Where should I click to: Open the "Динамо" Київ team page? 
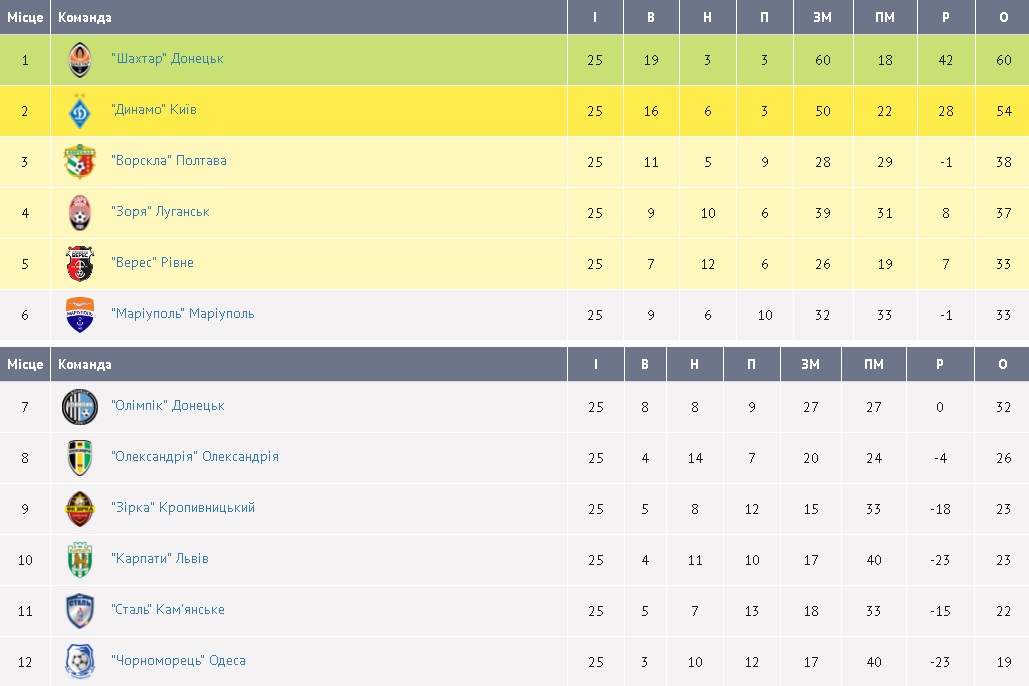pyautogui.click(x=154, y=110)
